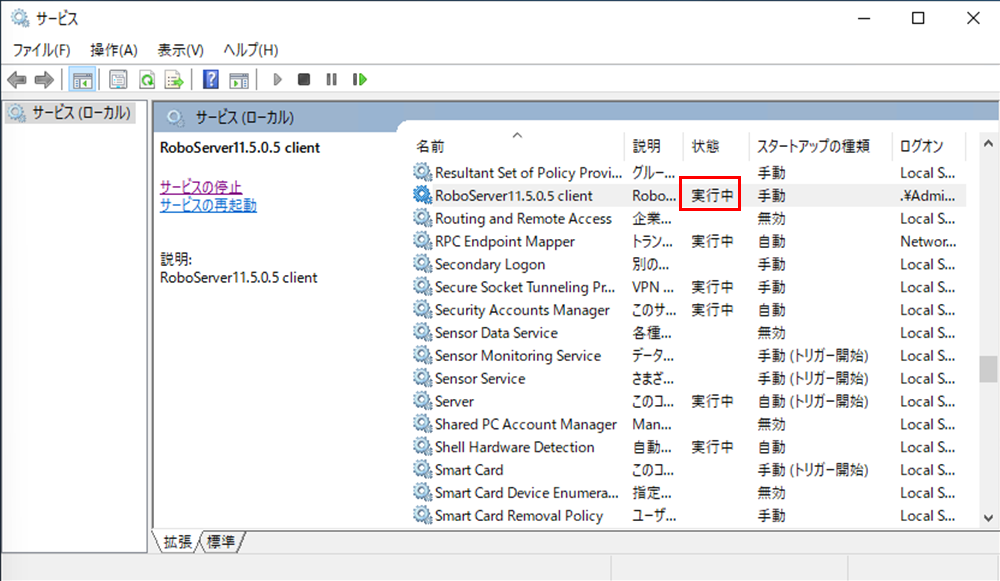Switch to the 標準 tab
Image resolution: width=1000 pixels, height=581 pixels.
point(221,541)
